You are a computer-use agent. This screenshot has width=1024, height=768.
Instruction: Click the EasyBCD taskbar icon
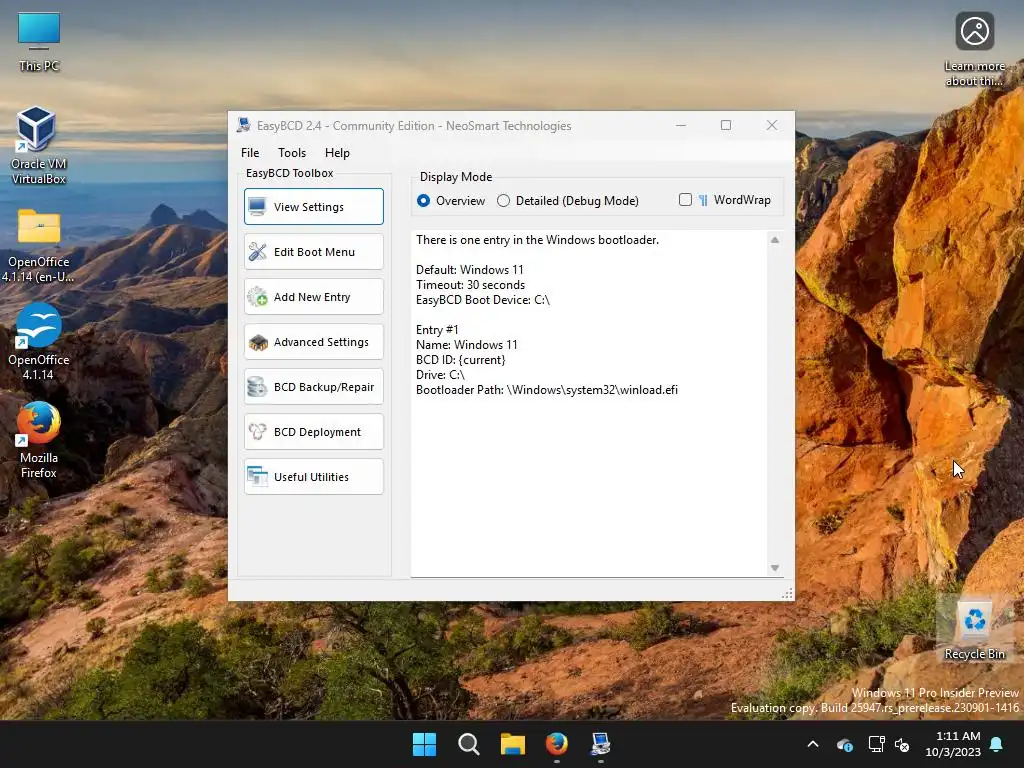[600, 744]
